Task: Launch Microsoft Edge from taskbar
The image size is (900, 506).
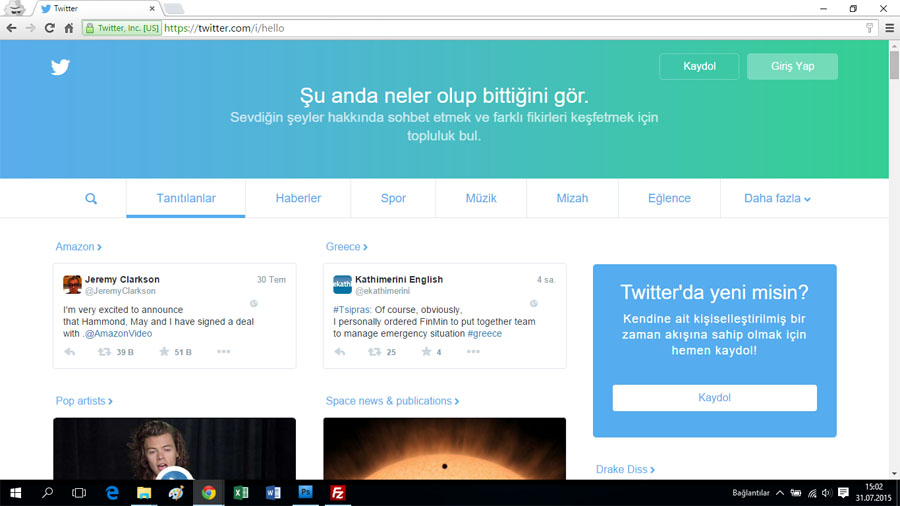Action: pos(112,493)
